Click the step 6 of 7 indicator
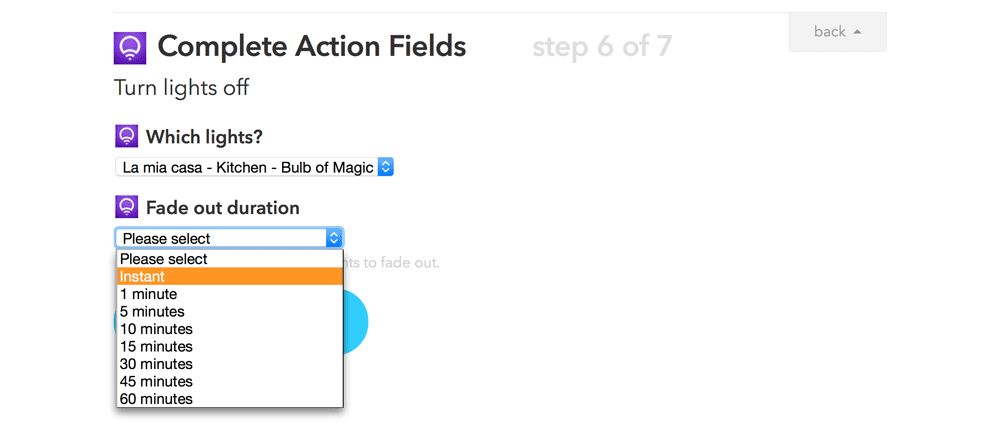This screenshot has width=1000, height=429. click(602, 47)
